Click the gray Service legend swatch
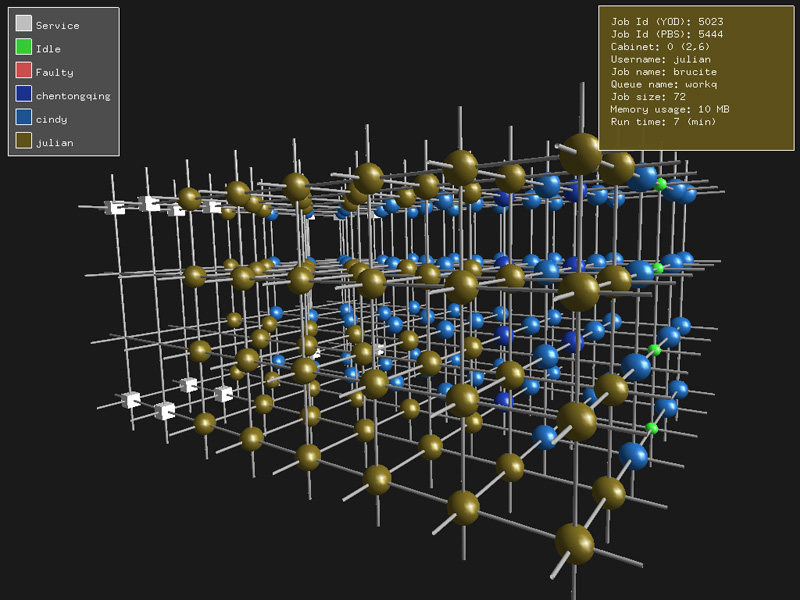The width and height of the screenshot is (800, 600). tap(23, 23)
